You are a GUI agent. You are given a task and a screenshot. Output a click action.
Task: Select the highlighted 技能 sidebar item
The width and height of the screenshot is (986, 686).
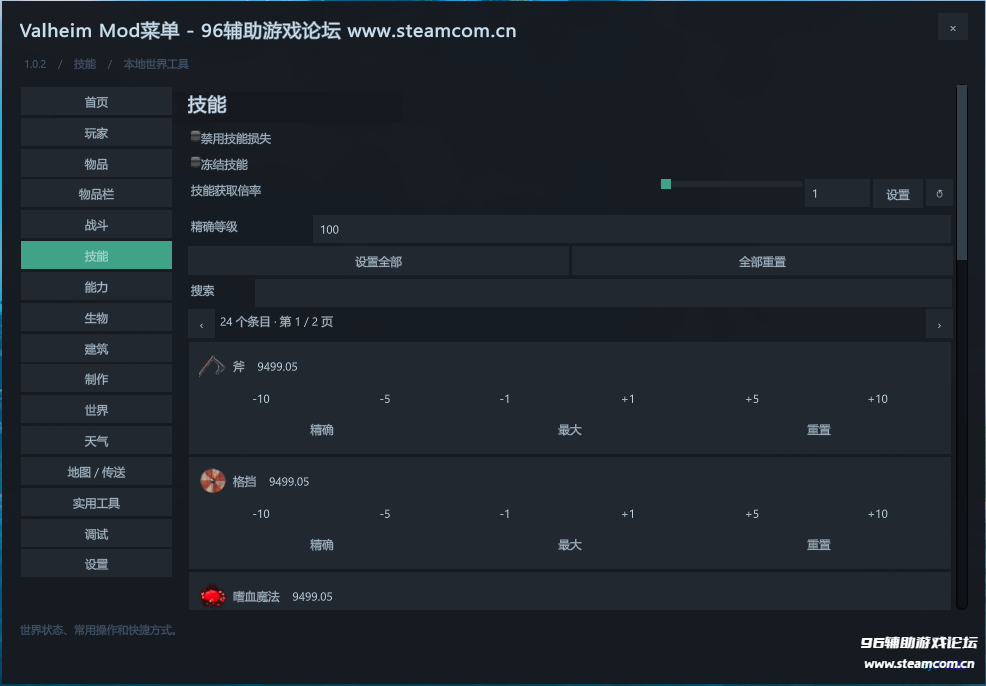coord(96,255)
